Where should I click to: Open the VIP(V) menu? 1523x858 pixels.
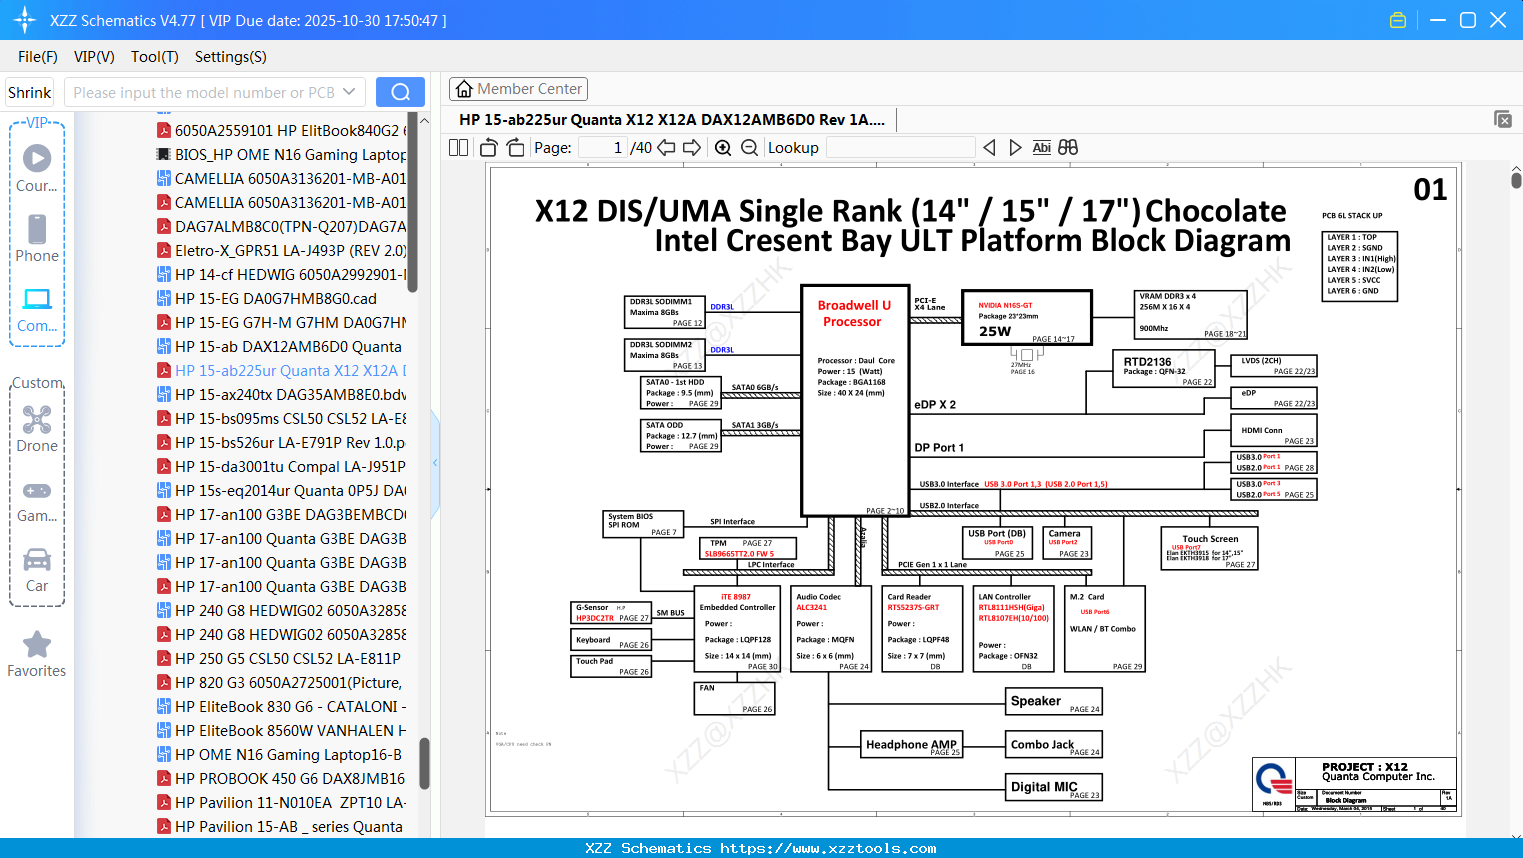click(94, 57)
